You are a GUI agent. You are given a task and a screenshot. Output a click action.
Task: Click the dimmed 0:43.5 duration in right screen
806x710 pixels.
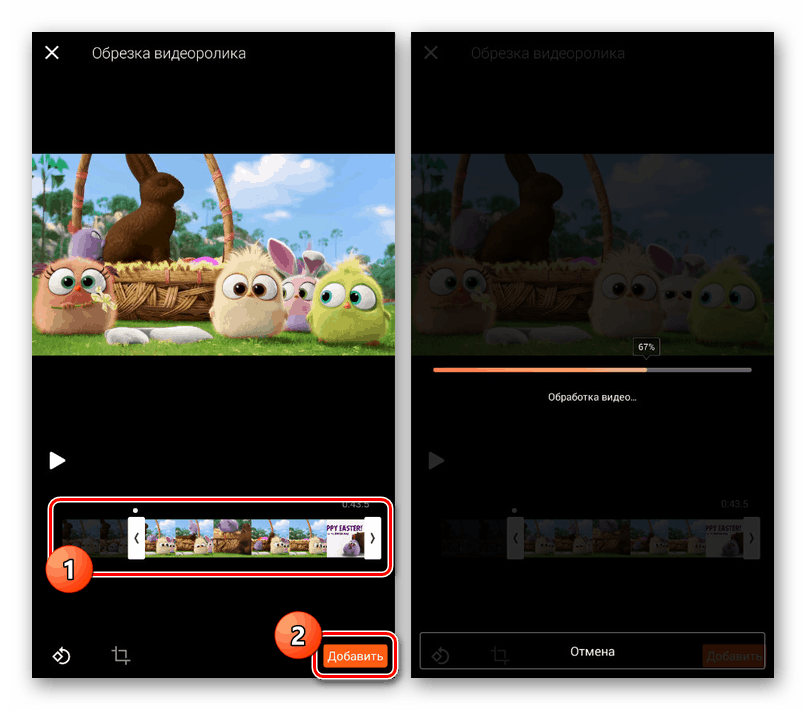734,504
